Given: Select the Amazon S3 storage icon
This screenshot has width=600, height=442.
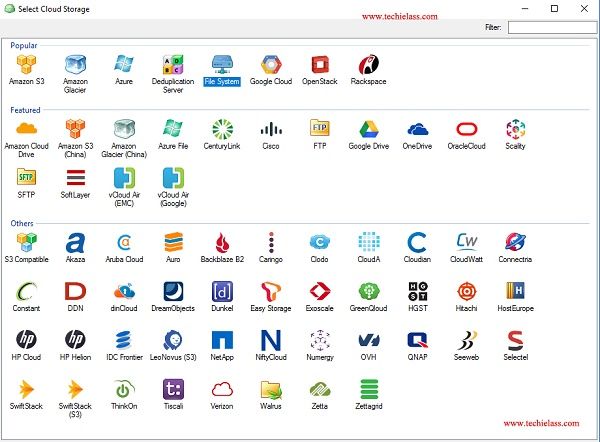Looking at the screenshot, I should tap(26, 64).
